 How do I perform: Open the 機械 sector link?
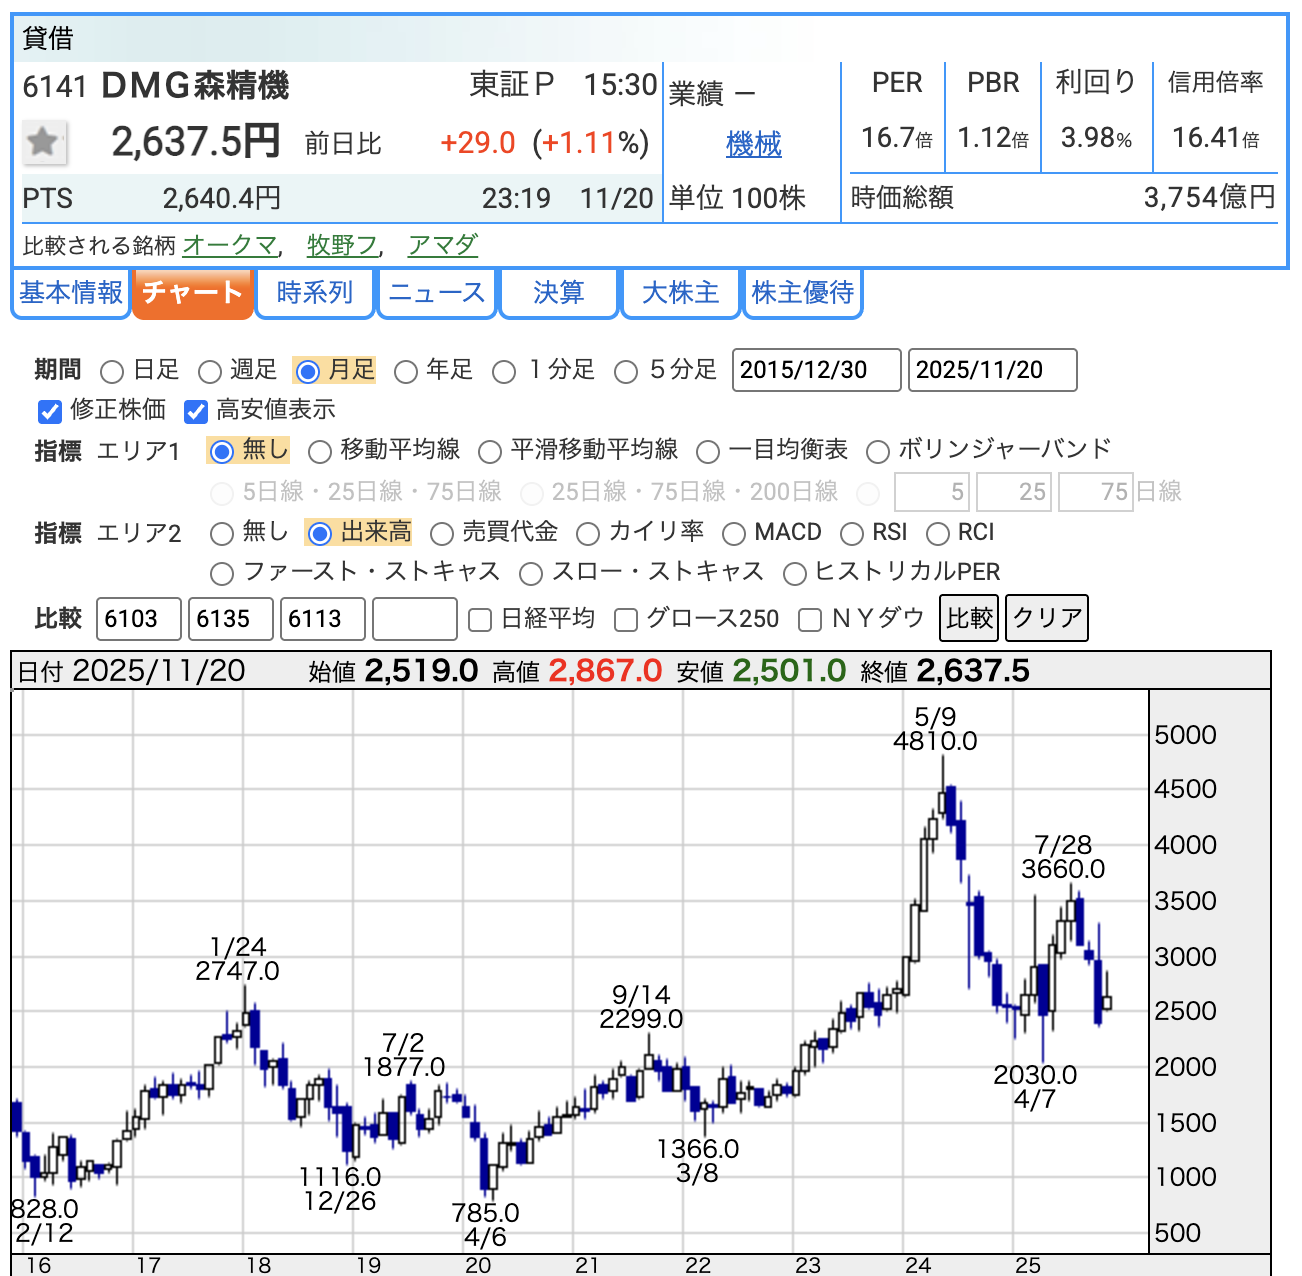click(x=753, y=145)
